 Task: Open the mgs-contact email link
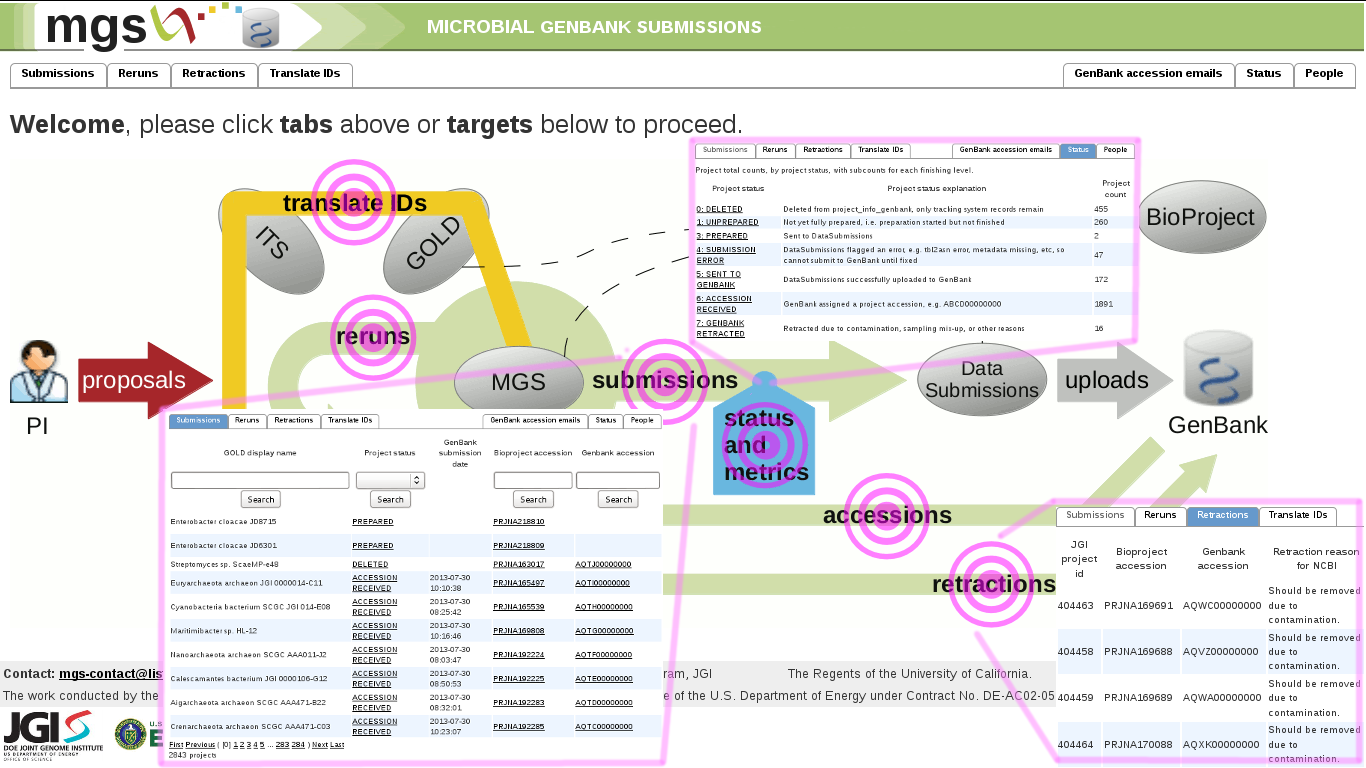110,674
